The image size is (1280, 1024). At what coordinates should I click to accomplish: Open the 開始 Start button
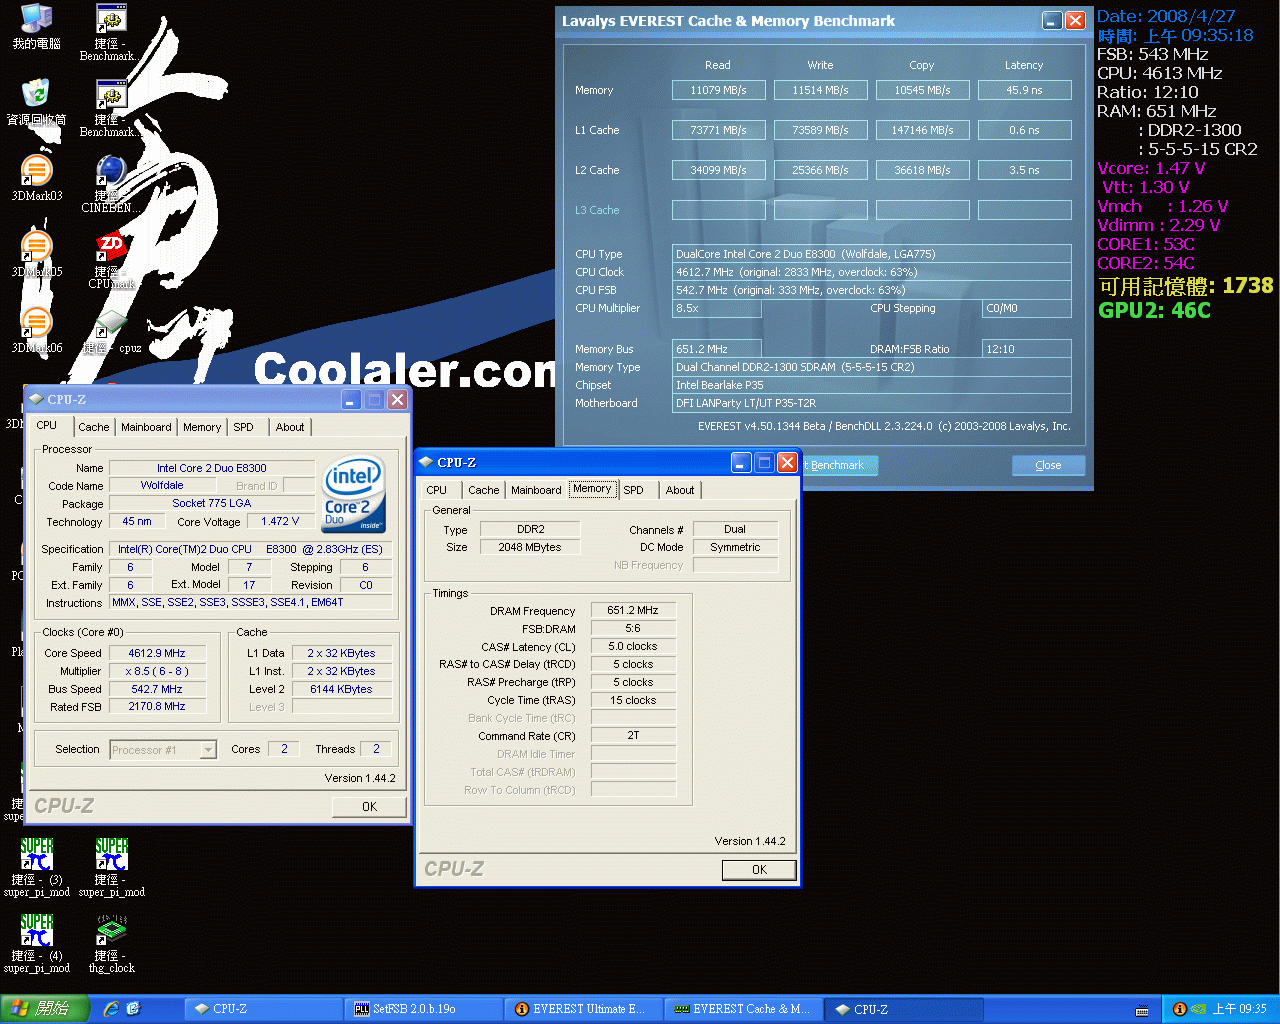pos(45,1009)
